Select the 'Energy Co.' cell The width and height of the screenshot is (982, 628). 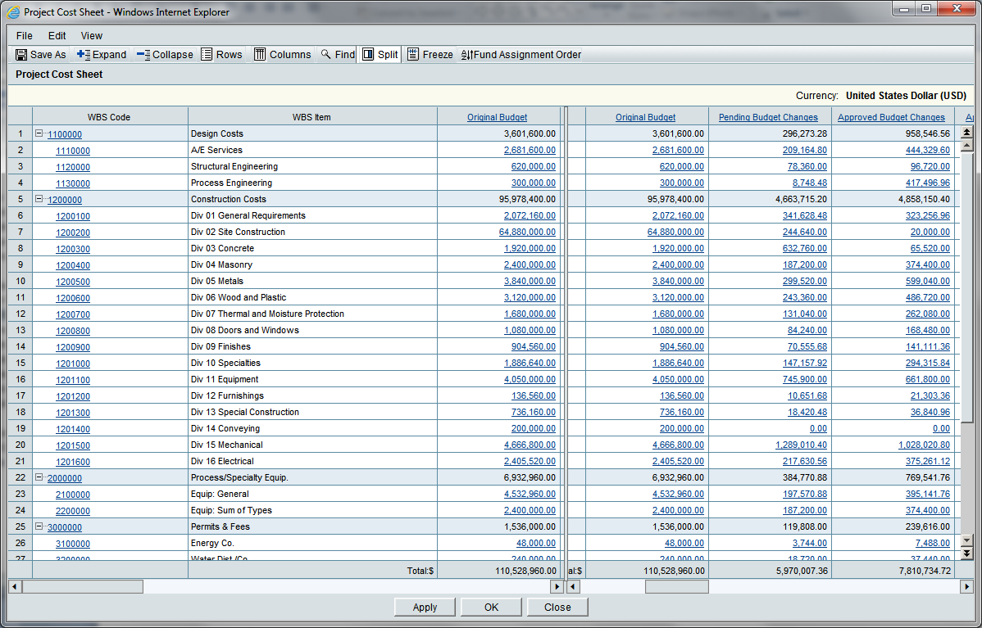(x=313, y=543)
